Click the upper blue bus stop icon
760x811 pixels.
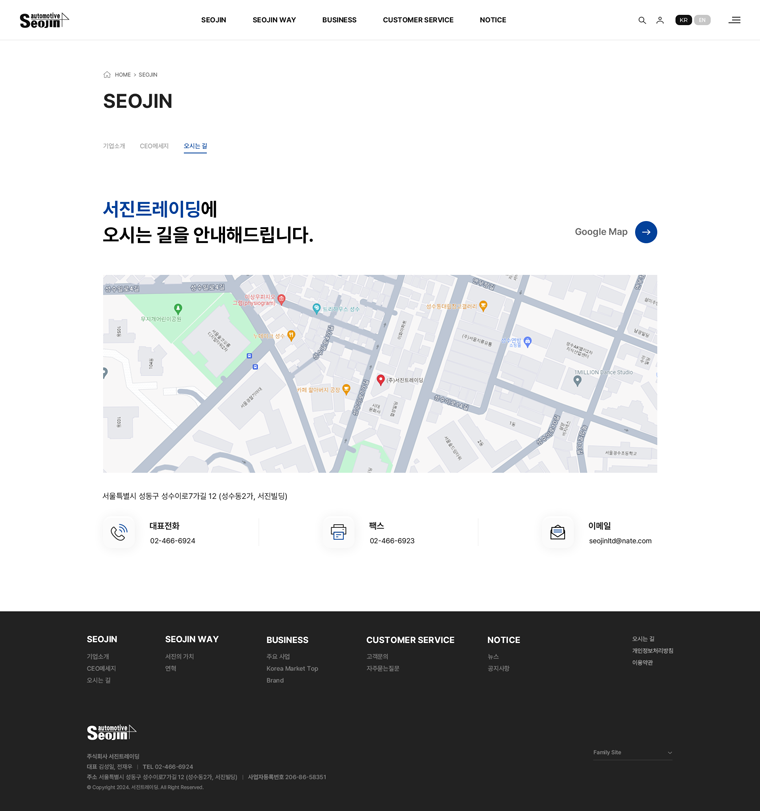pos(249,356)
